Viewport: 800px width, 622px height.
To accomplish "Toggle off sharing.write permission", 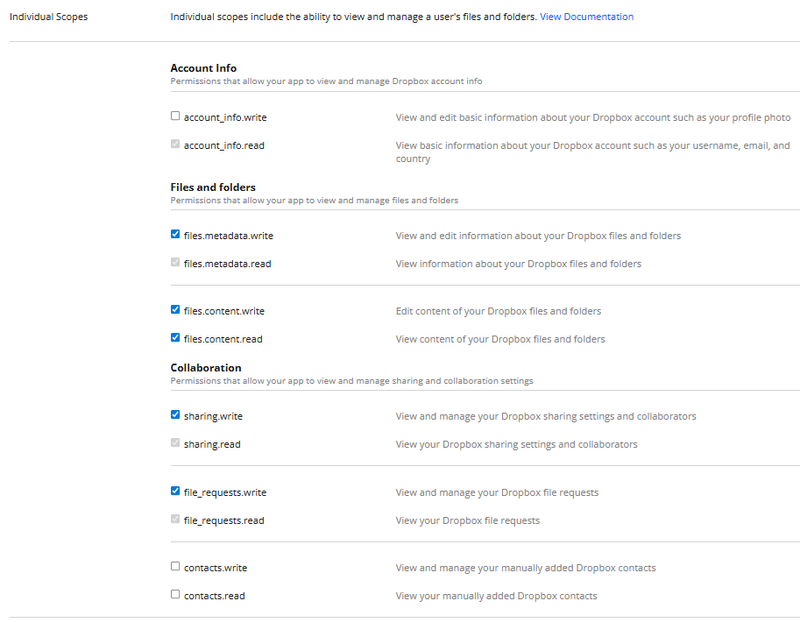I will tap(176, 415).
